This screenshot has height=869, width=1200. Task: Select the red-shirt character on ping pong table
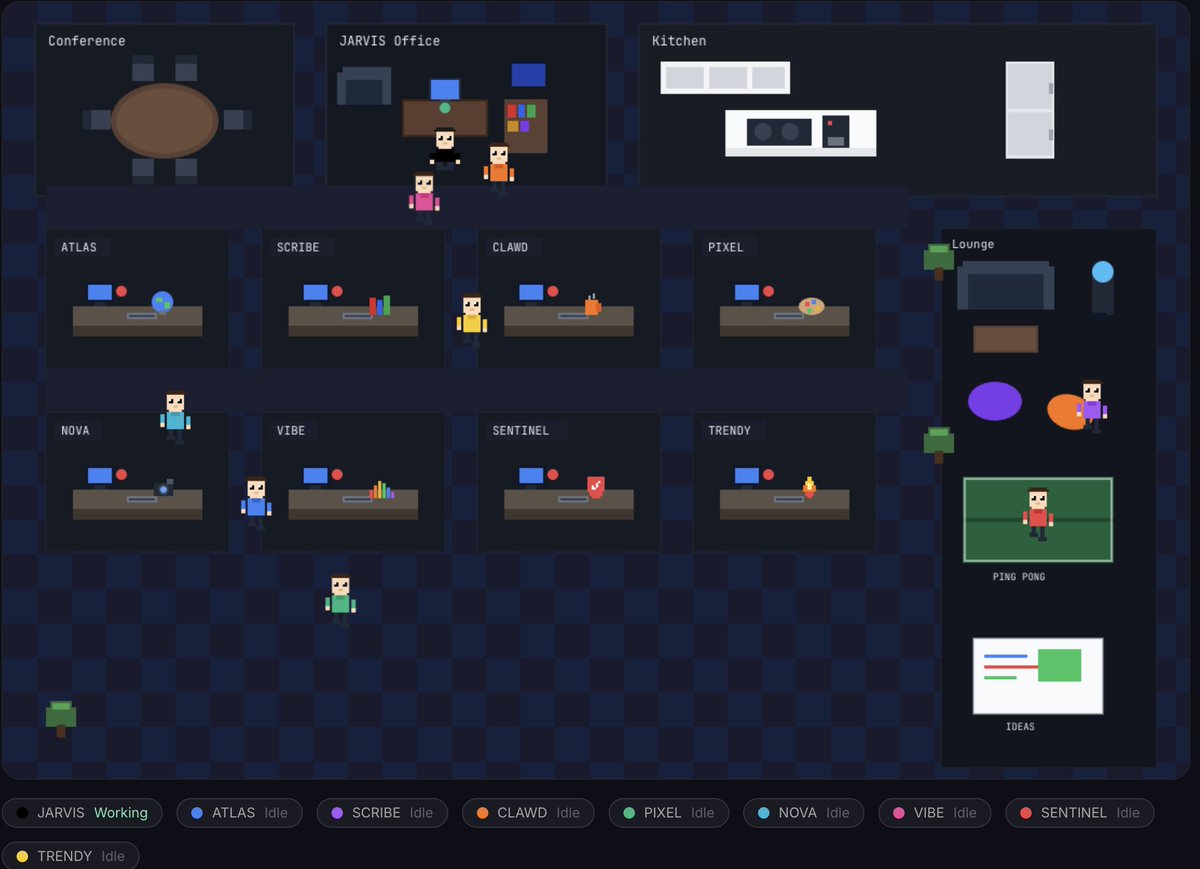tap(1038, 514)
